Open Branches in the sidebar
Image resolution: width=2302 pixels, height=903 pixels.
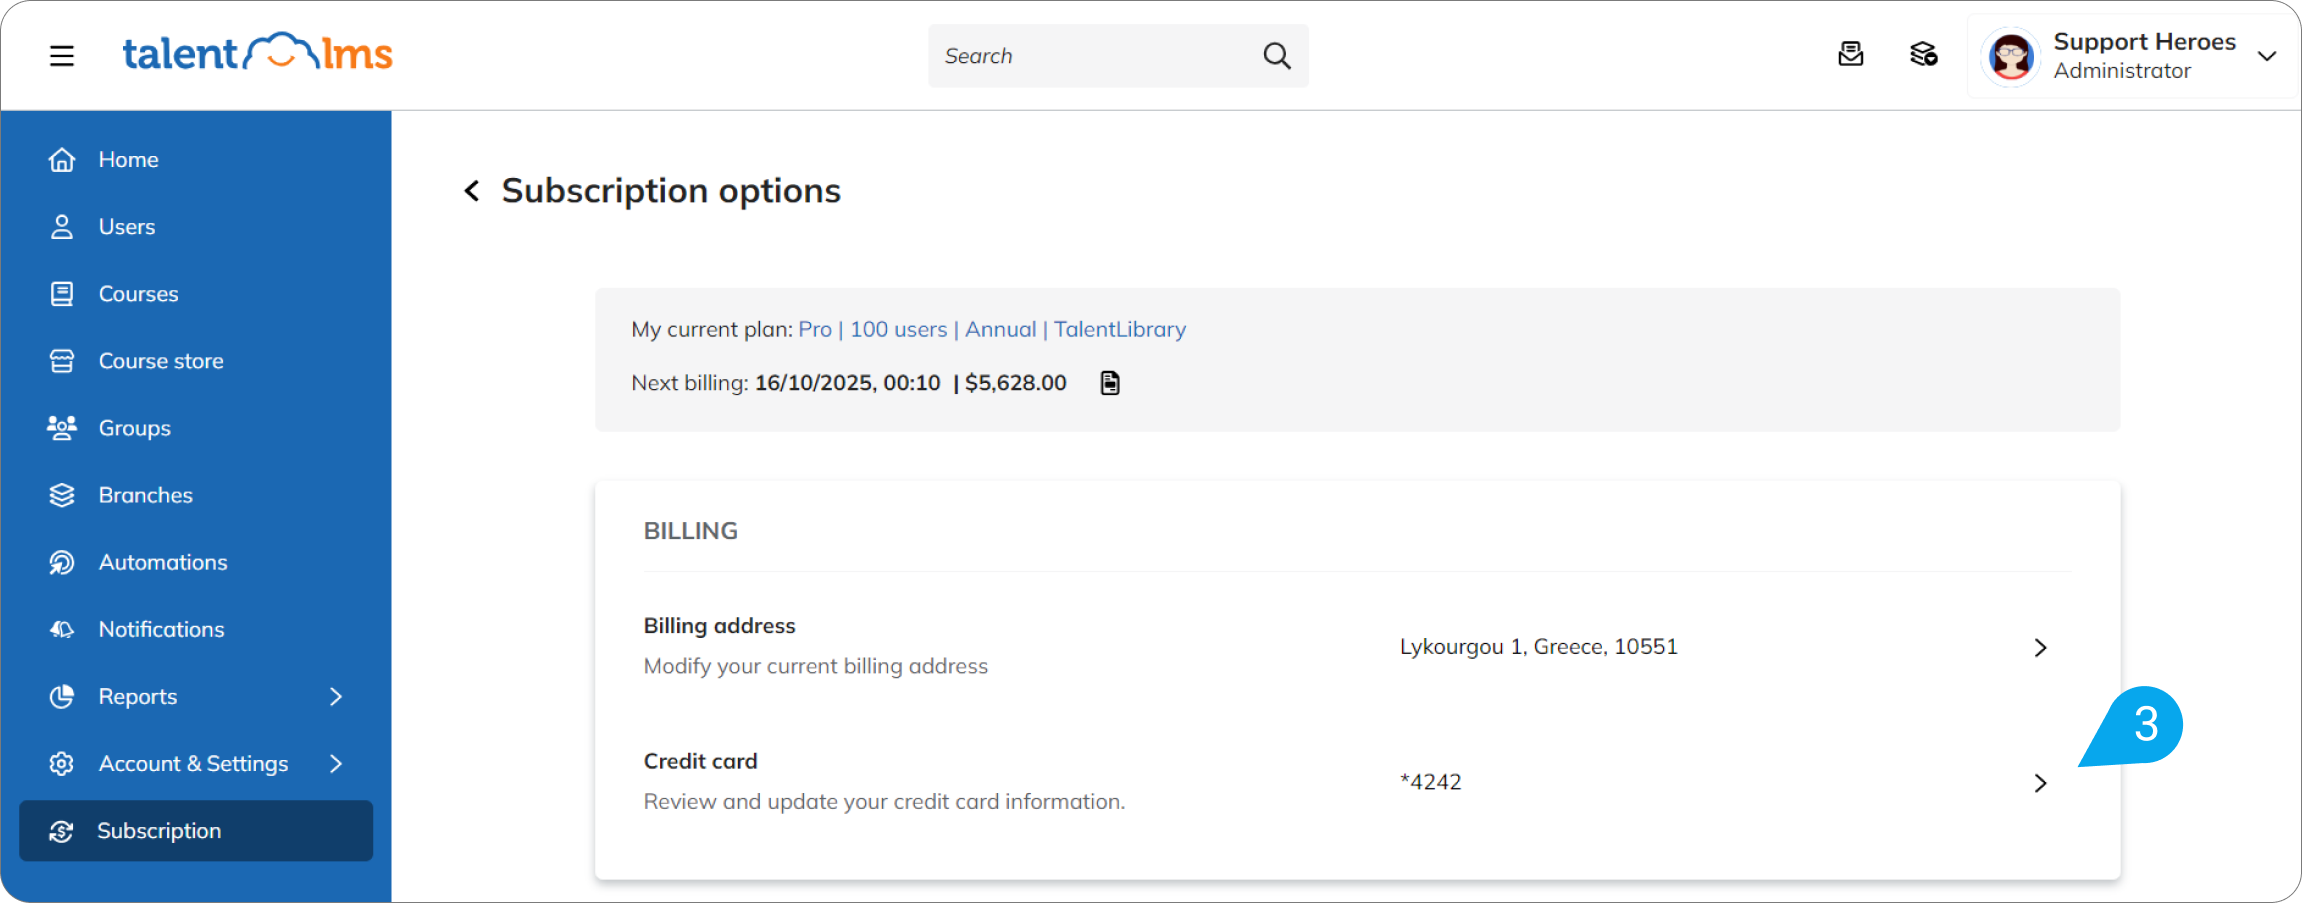[196, 495]
